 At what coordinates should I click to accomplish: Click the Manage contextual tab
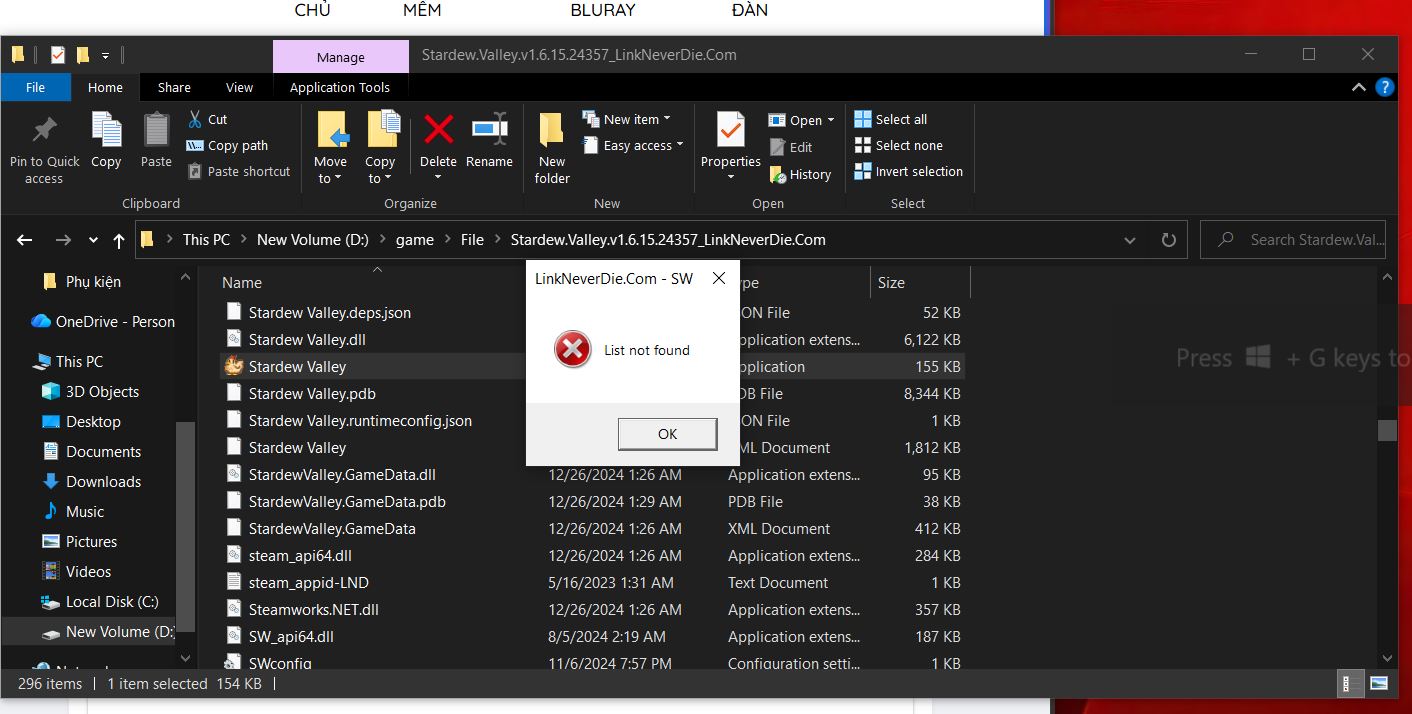[341, 57]
